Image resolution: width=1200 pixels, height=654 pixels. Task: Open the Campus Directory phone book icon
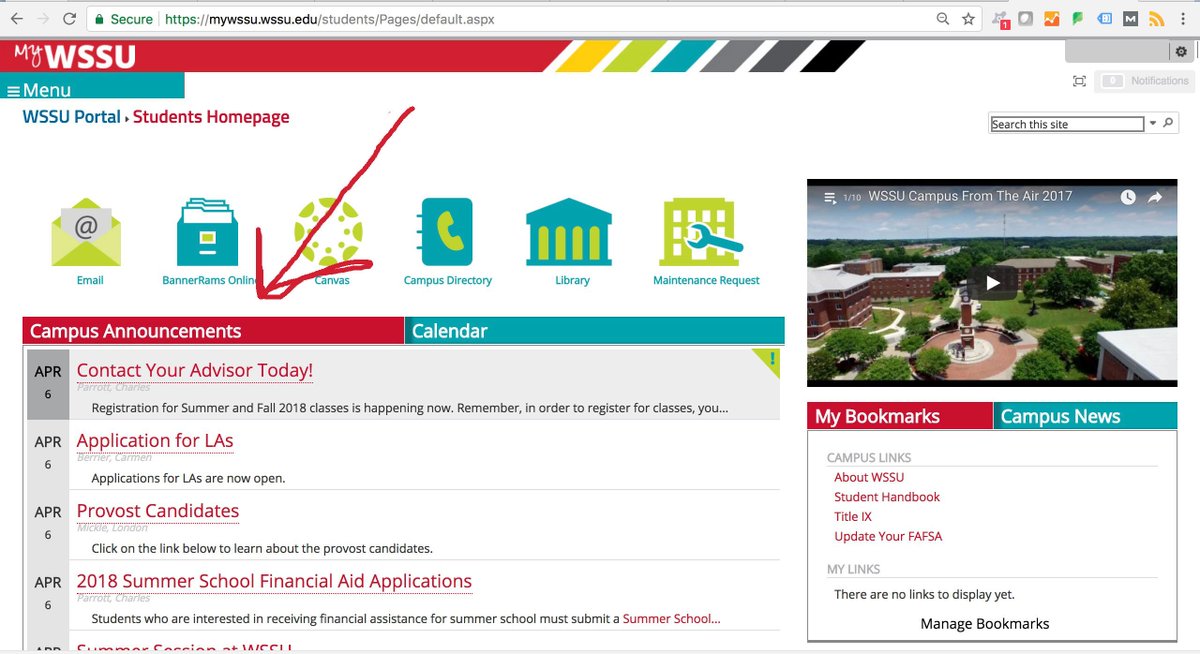[447, 232]
